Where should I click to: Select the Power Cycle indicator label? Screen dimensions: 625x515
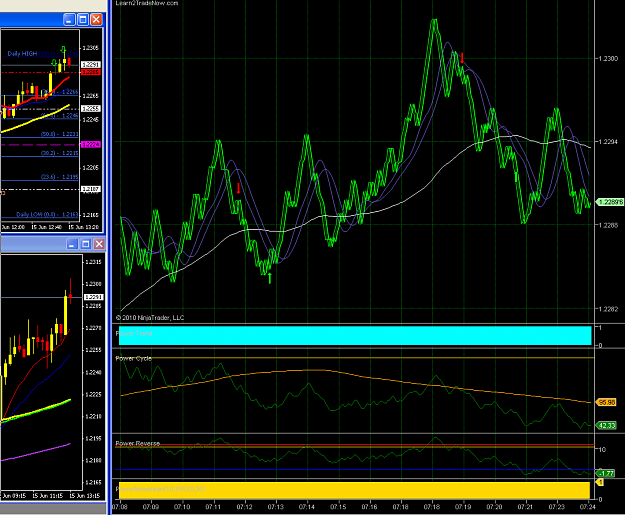[134, 358]
